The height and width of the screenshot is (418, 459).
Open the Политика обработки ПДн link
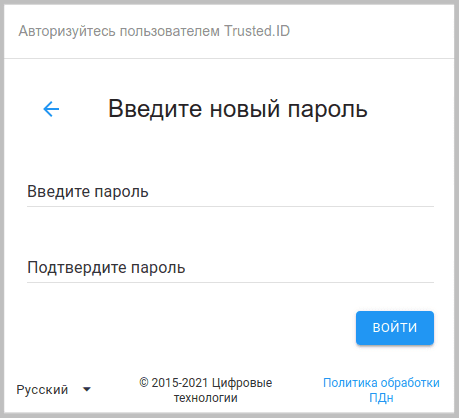click(381, 390)
